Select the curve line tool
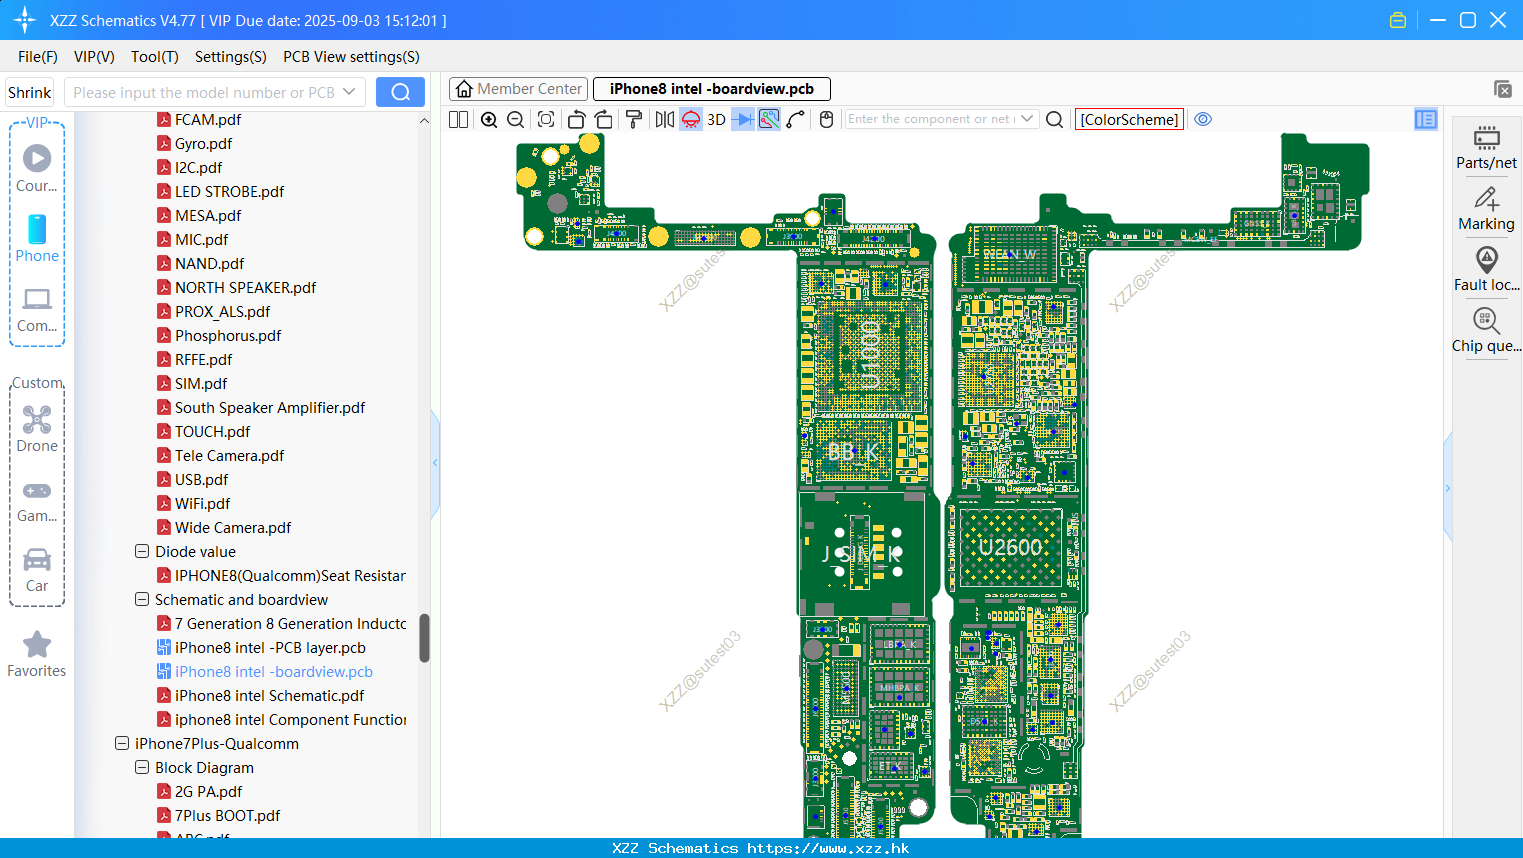This screenshot has width=1523, height=858. 795,119
